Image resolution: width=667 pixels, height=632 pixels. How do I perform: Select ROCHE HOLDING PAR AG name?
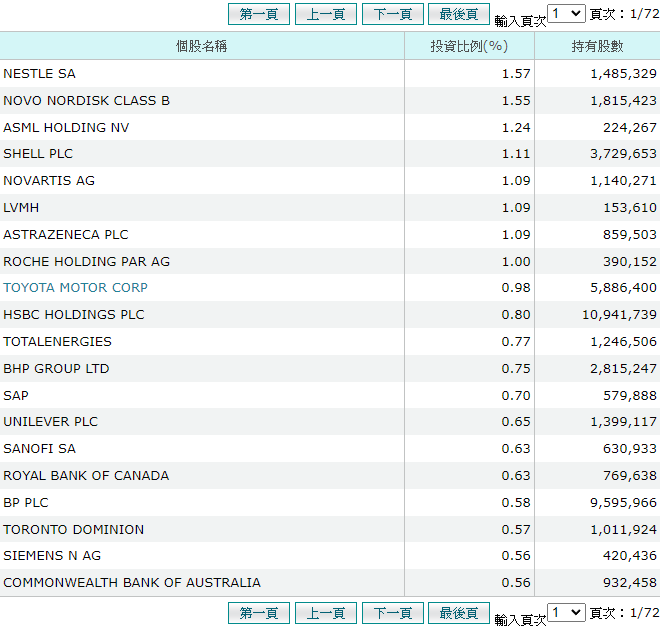(x=86, y=261)
